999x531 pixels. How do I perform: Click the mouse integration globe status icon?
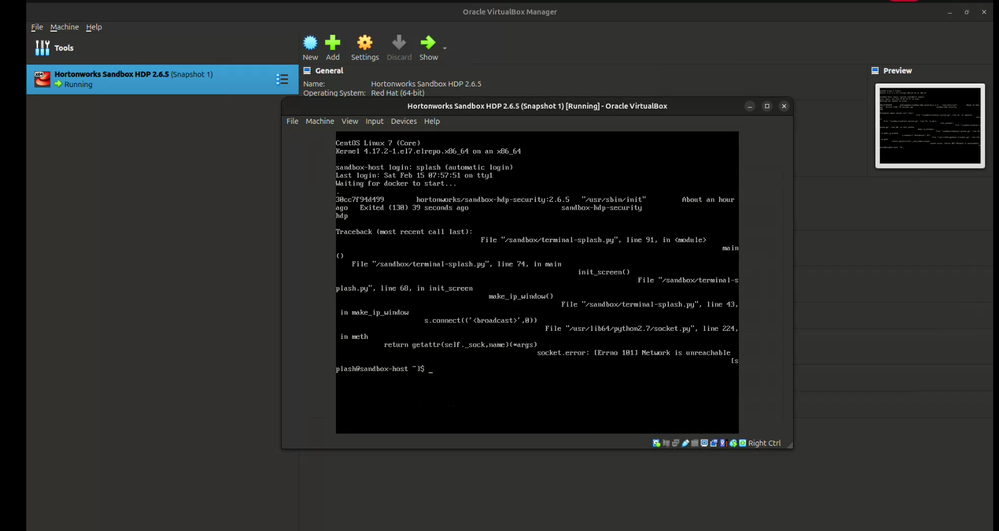click(733, 443)
